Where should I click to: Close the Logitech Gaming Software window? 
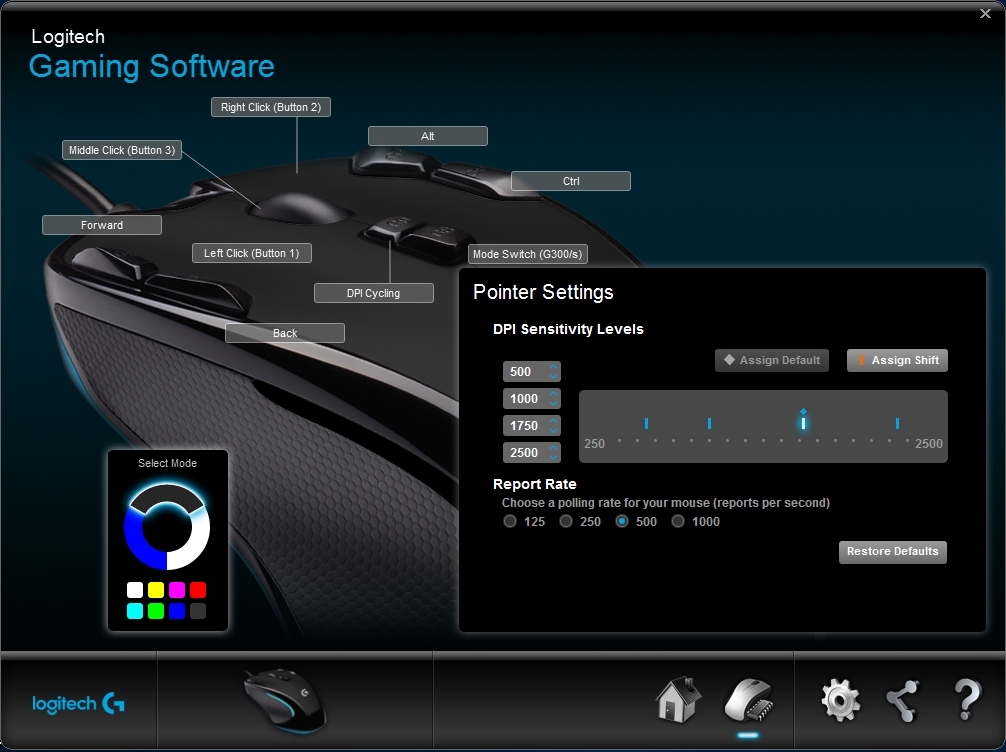[985, 13]
